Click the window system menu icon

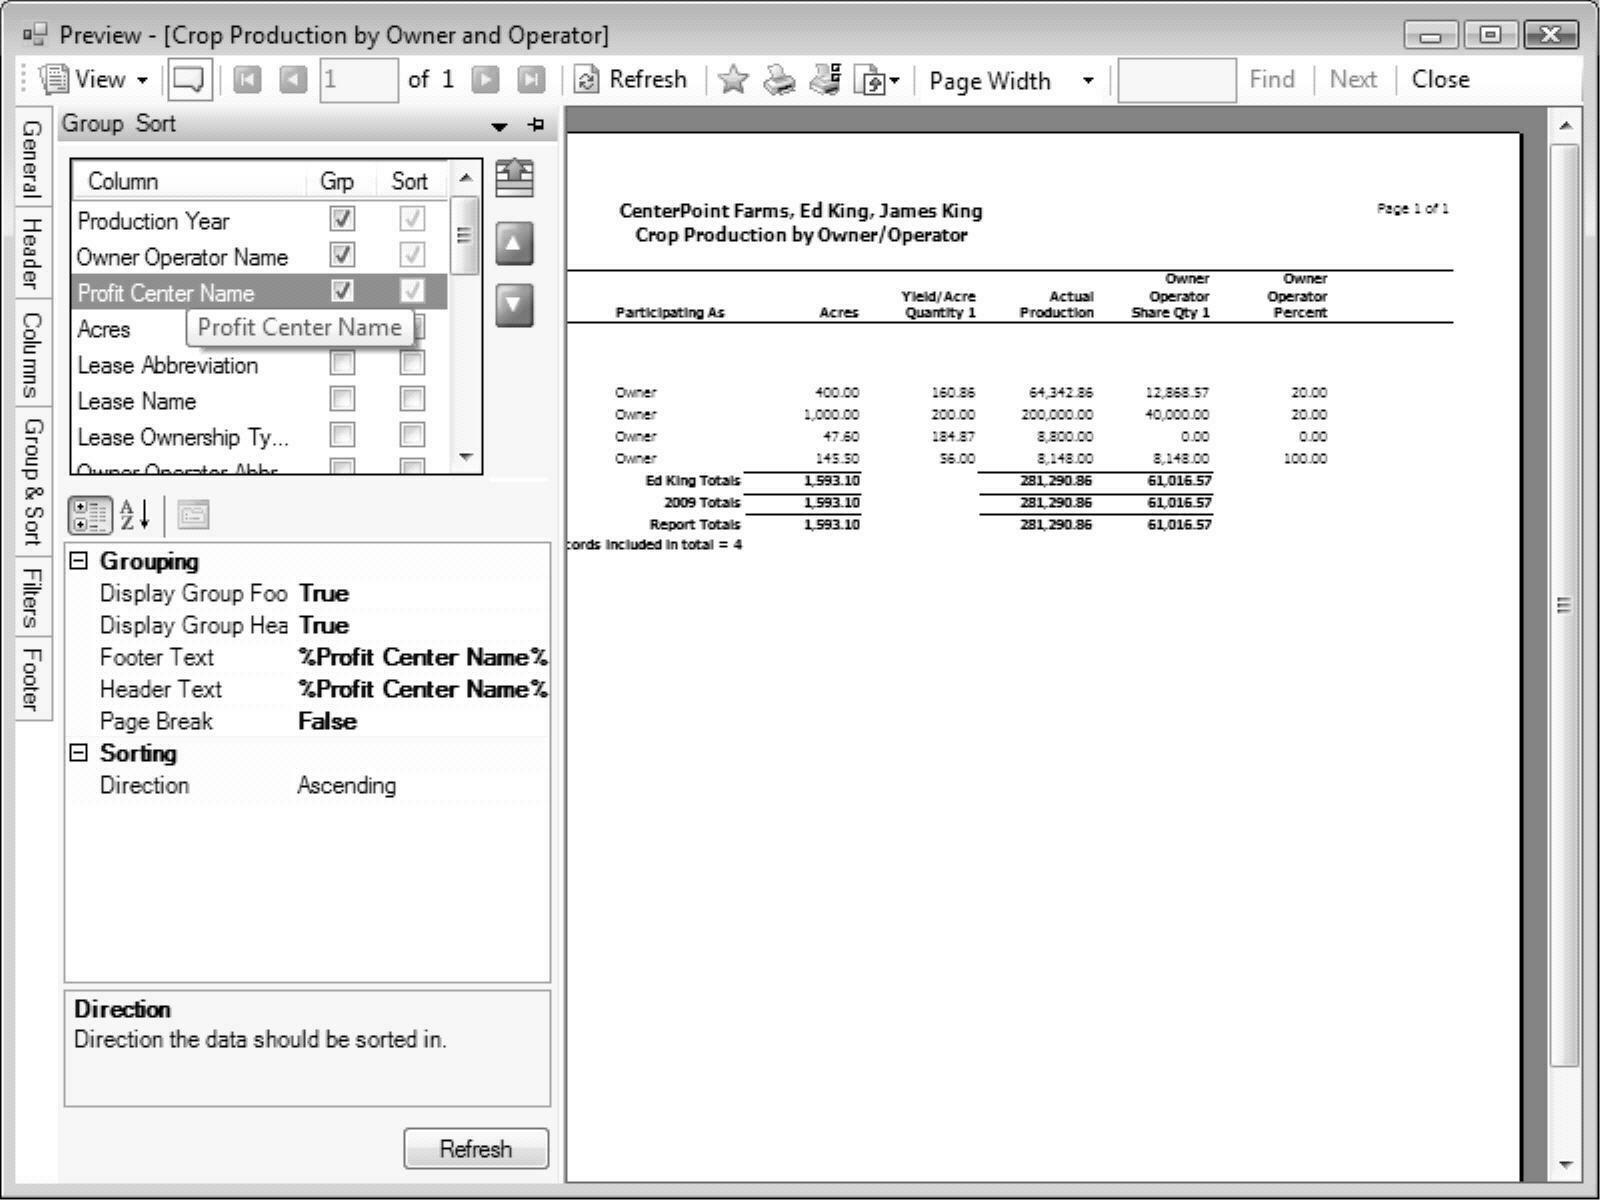pyautogui.click(x=35, y=36)
